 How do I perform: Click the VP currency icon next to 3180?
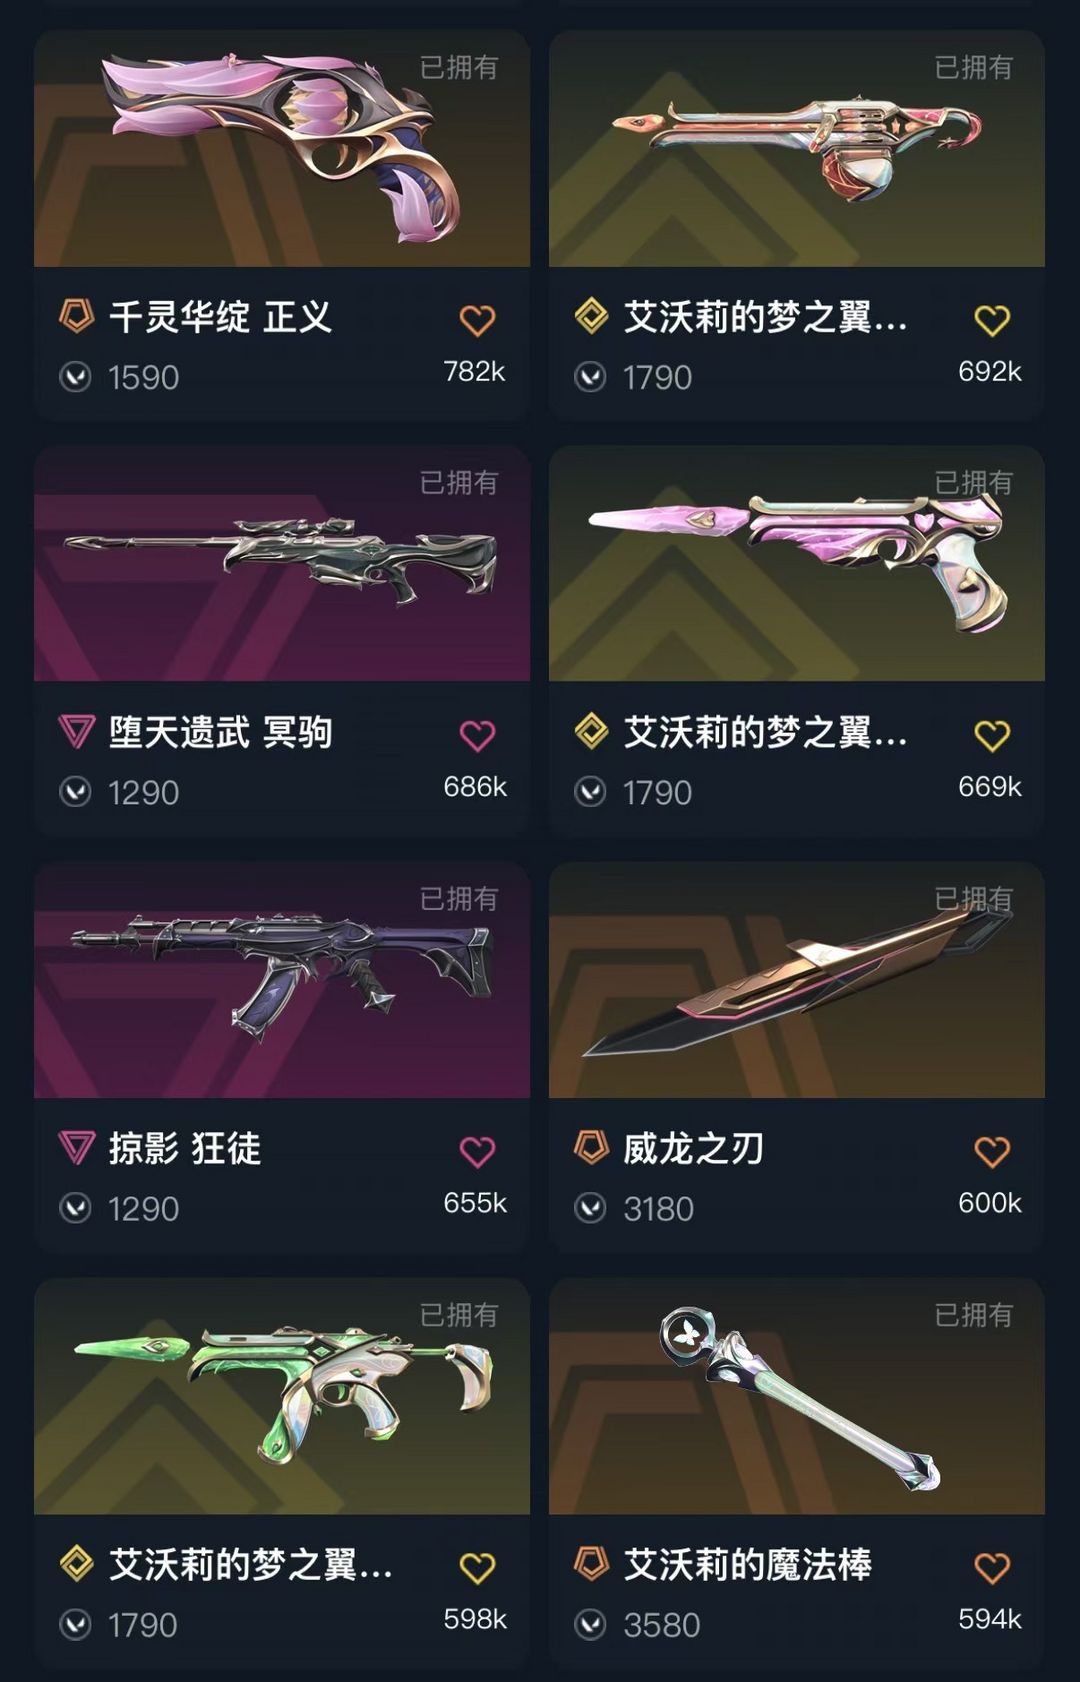(590, 1209)
